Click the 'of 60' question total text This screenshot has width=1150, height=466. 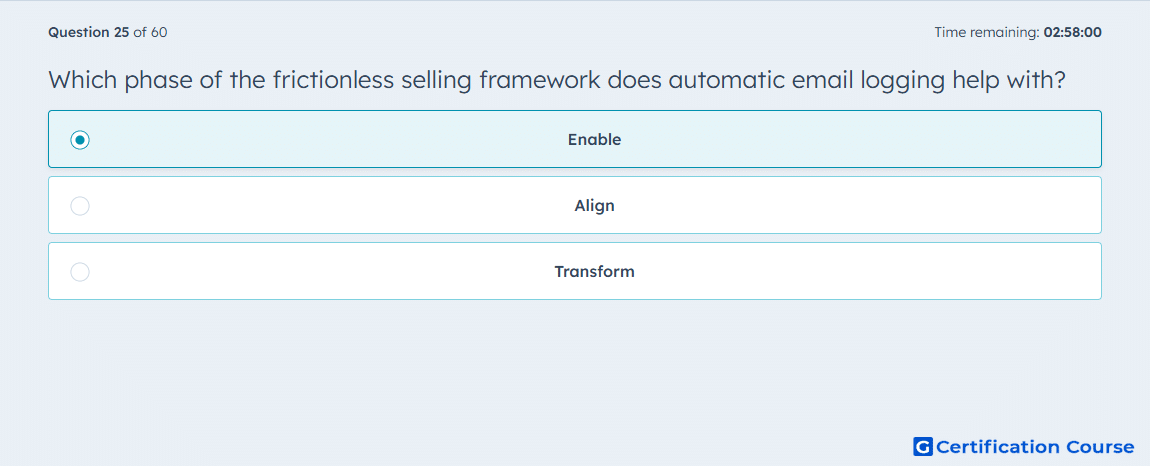pos(150,32)
